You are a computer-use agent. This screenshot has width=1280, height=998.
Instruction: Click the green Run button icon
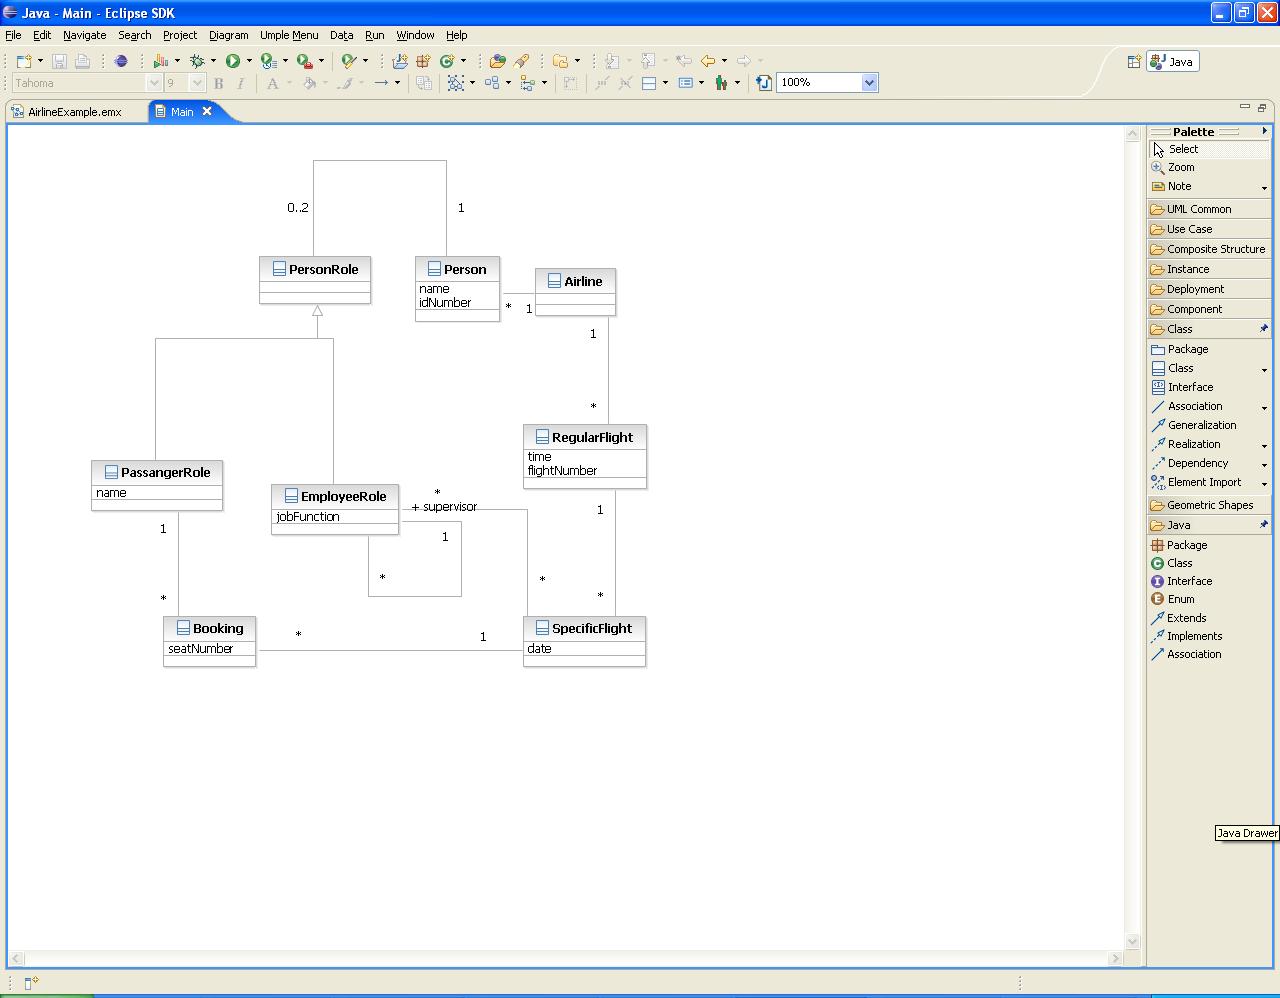[x=232, y=61]
